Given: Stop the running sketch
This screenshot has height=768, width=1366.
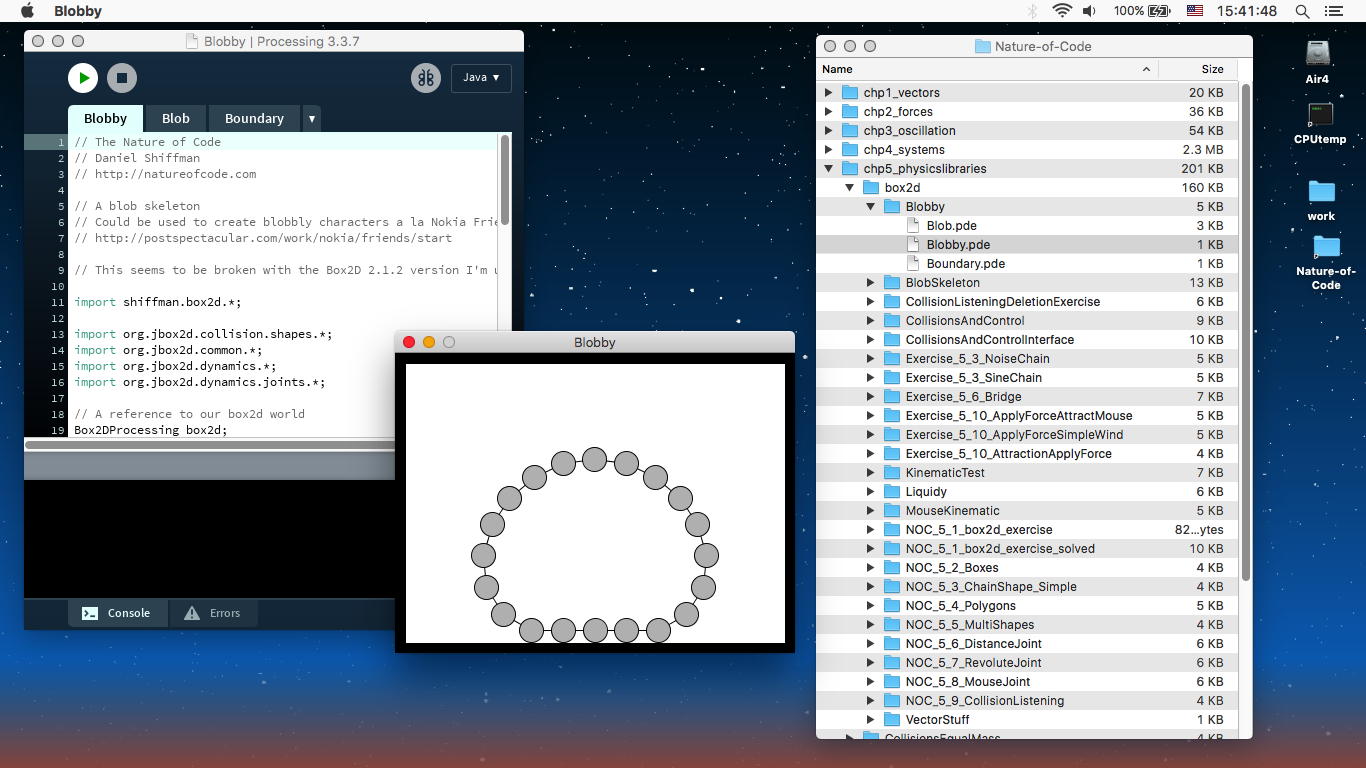Looking at the screenshot, I should (122, 78).
